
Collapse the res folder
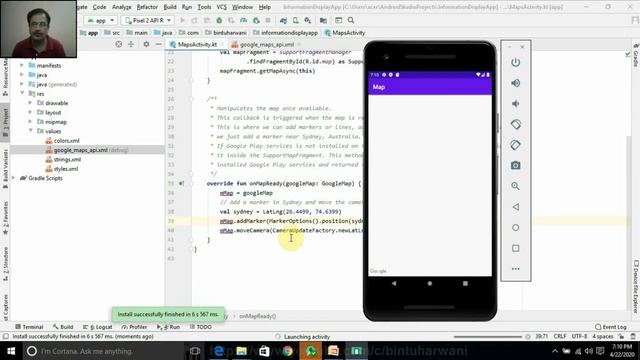tap(22, 93)
